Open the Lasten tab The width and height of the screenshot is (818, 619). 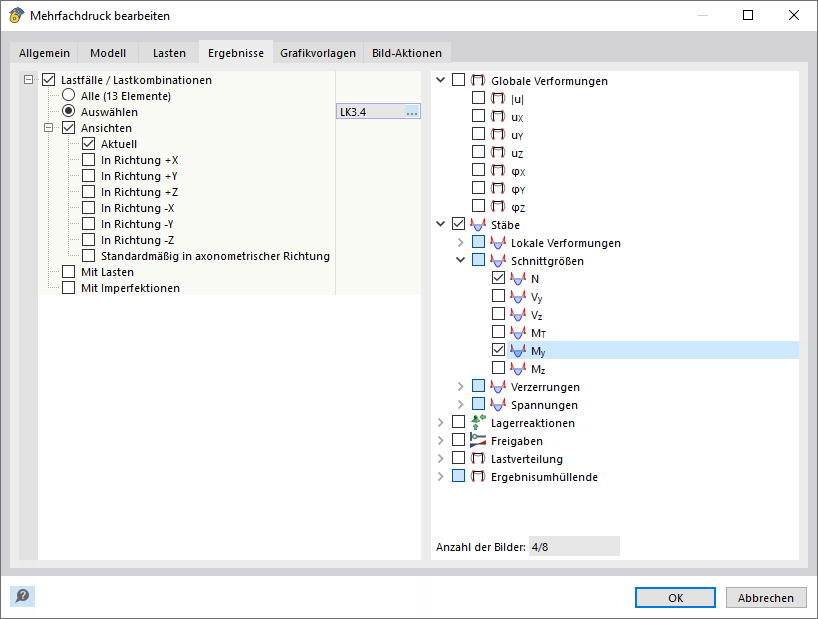coord(169,53)
